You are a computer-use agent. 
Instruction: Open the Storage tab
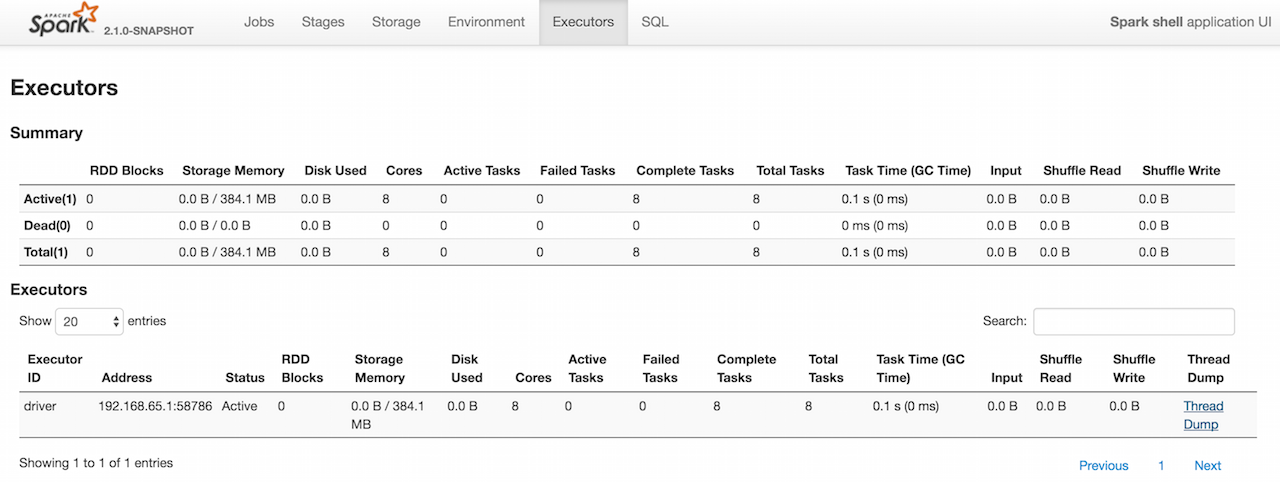396,22
